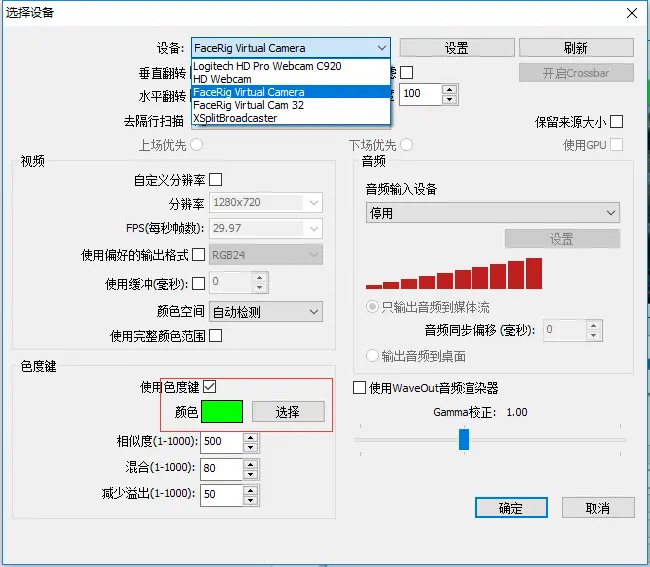Increase 音频同步偏移 with up arrow
Screen dimensions: 650x567
coord(594,325)
